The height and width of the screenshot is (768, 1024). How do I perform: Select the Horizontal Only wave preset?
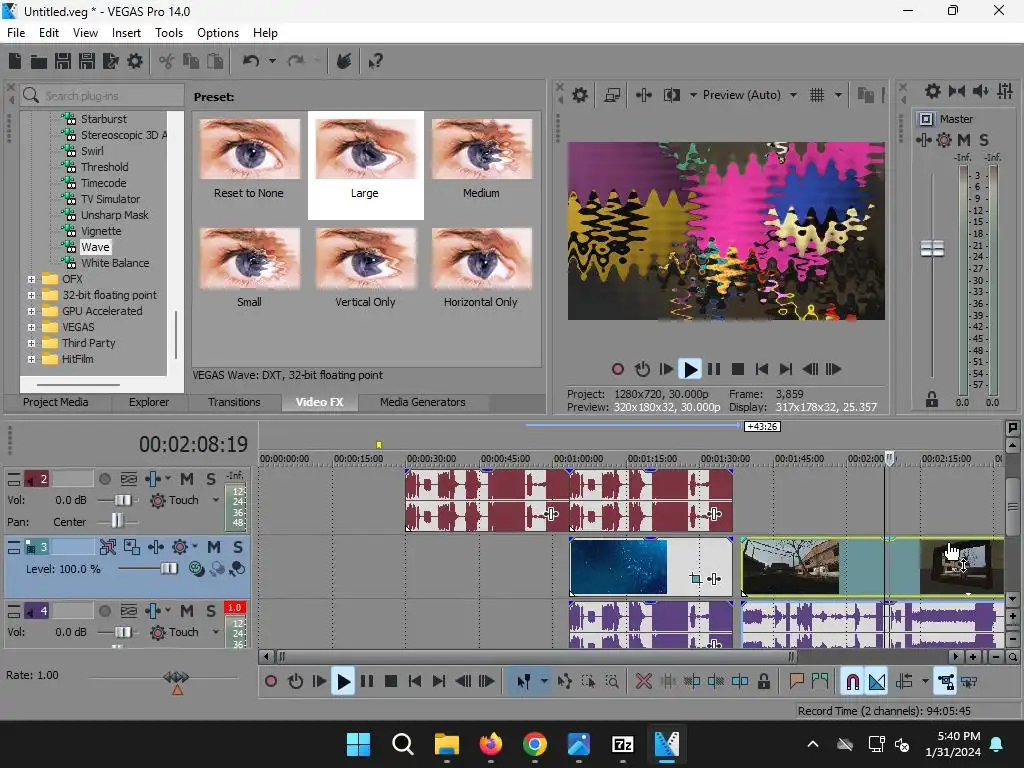point(481,268)
